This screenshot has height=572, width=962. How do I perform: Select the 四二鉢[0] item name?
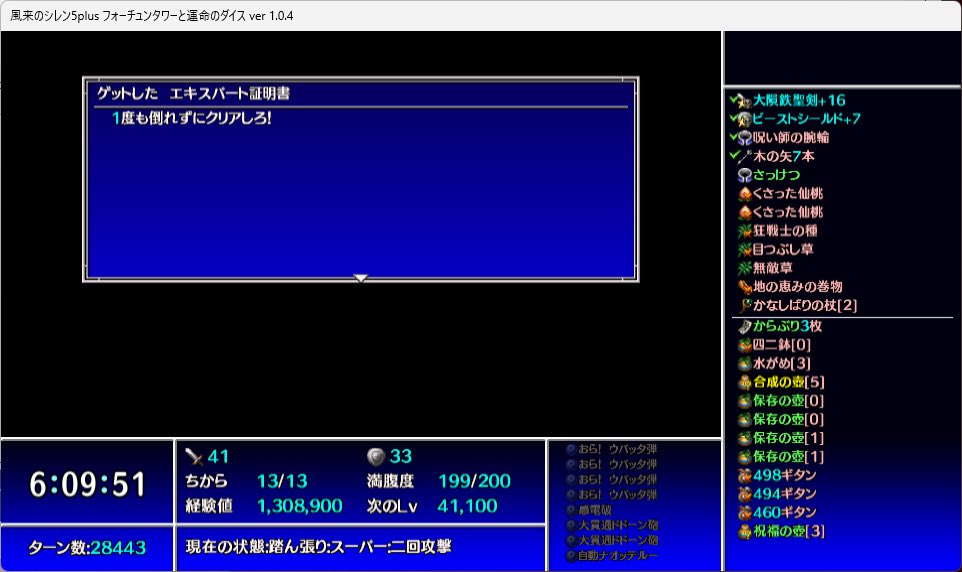tap(782, 345)
